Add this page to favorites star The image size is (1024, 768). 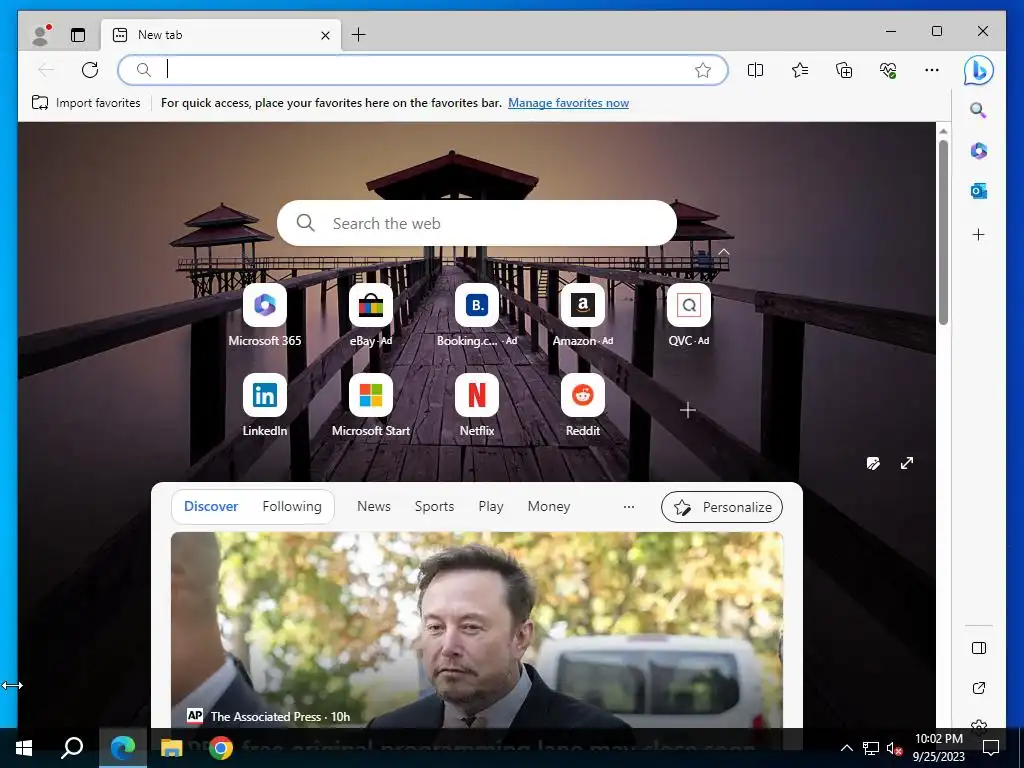click(x=703, y=70)
